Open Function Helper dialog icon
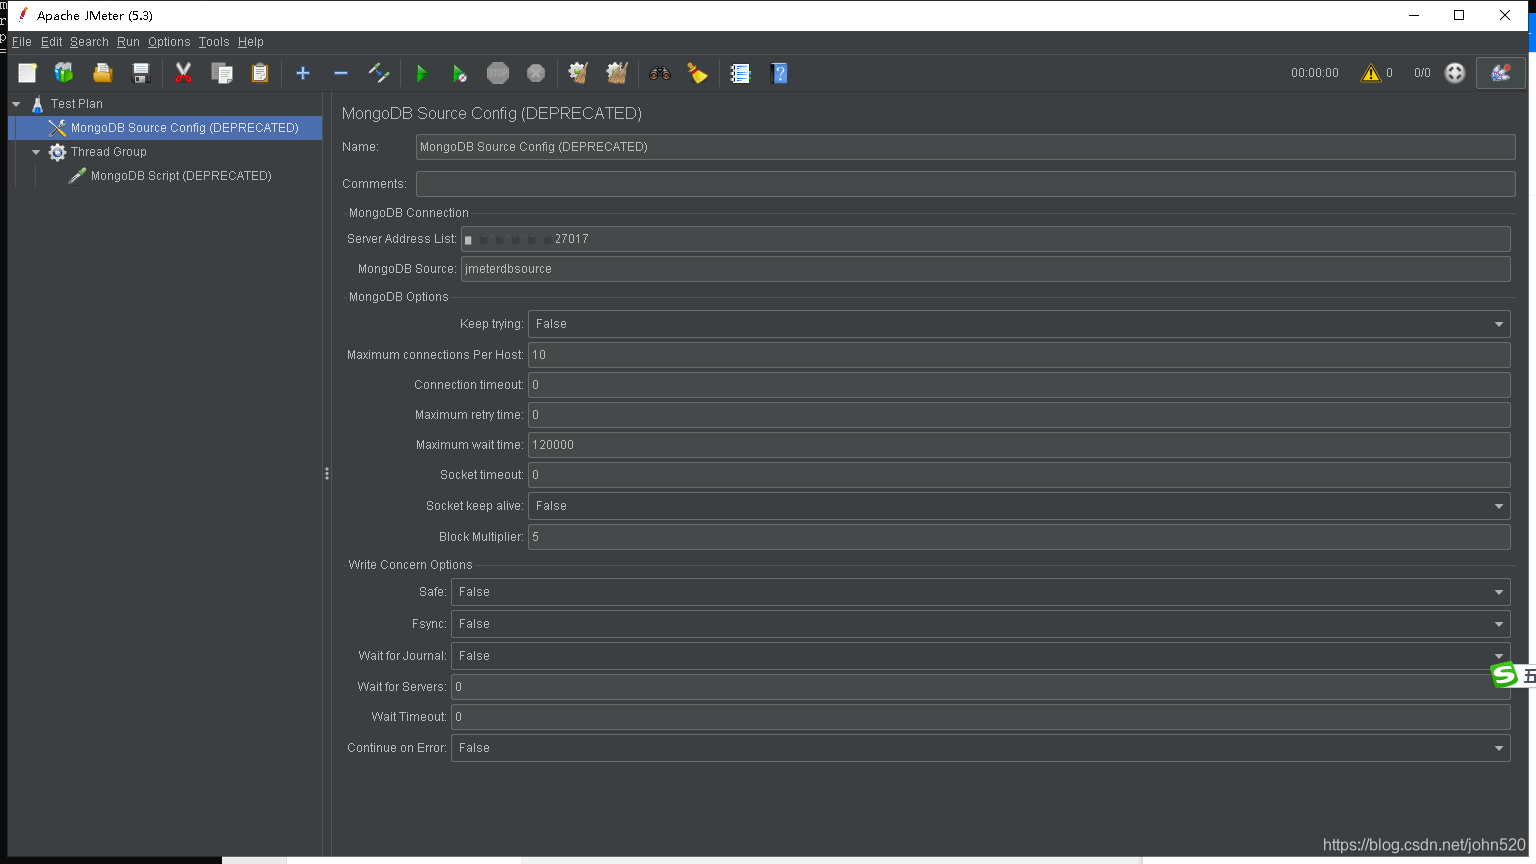The image size is (1536, 864). (741, 73)
